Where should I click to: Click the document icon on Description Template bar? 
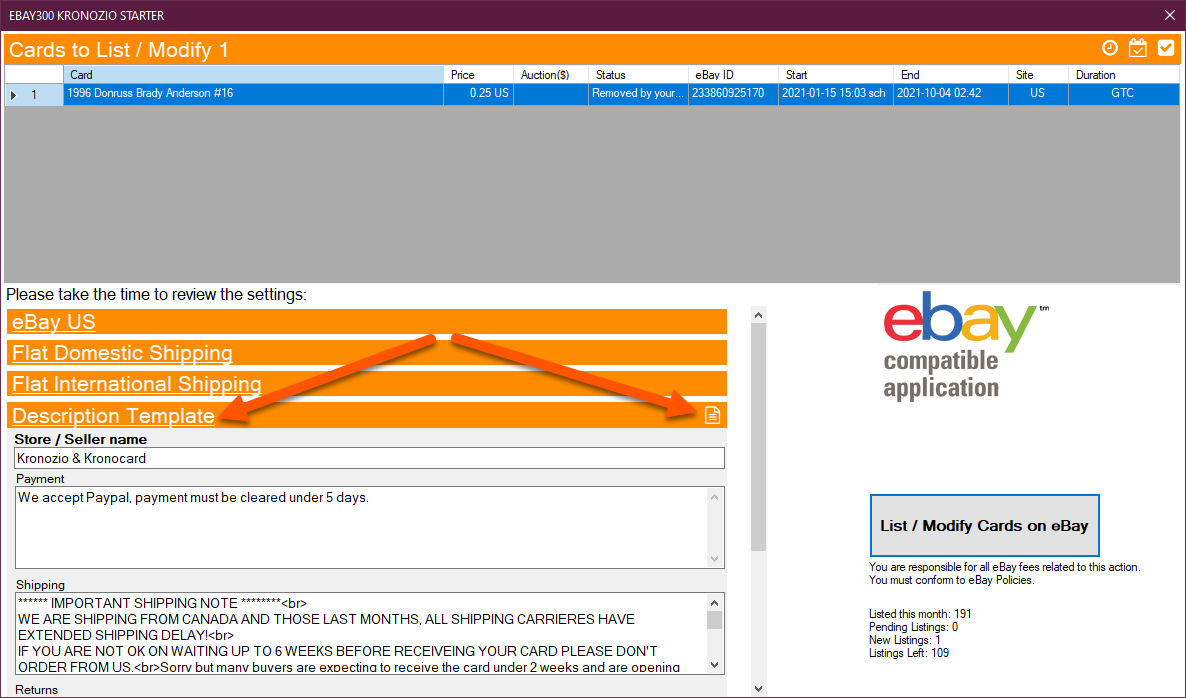pos(713,415)
